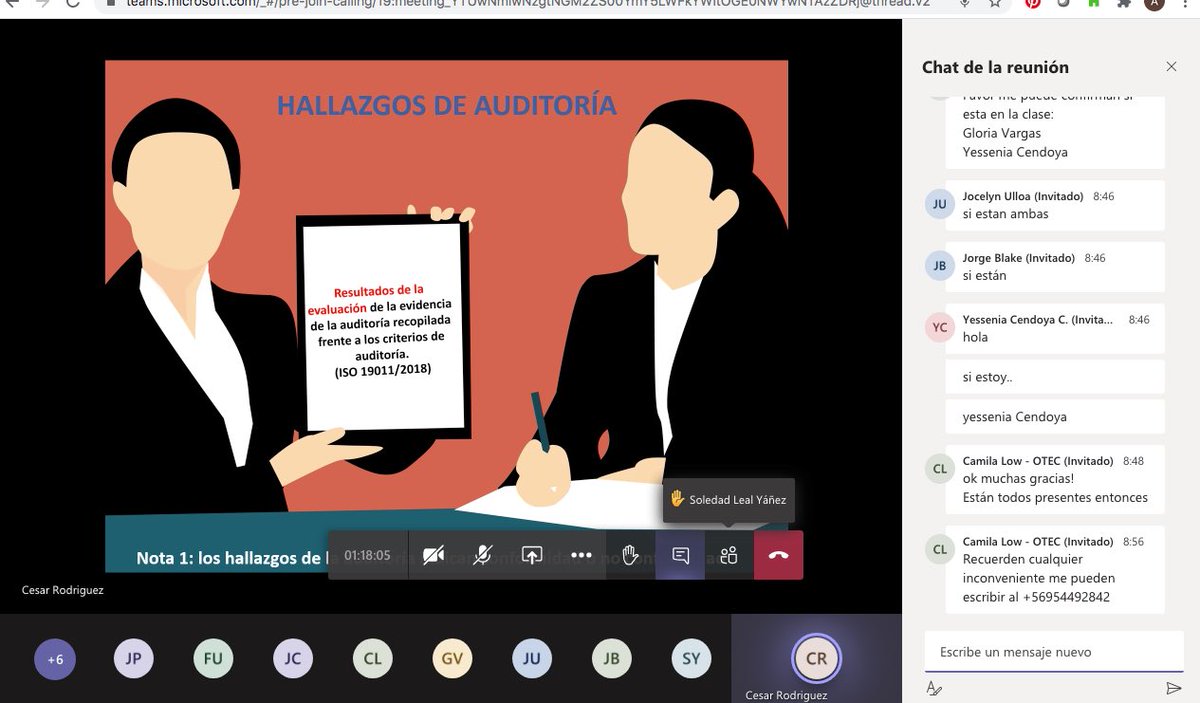Click the Chat de la reunión heading

(x=995, y=67)
